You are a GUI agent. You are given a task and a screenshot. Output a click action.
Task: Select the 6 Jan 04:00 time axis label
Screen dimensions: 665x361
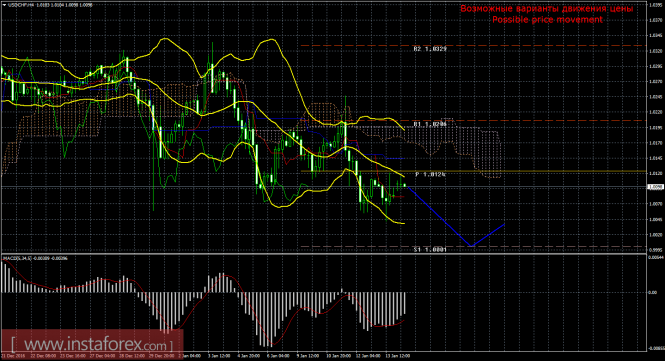(x=278, y=356)
